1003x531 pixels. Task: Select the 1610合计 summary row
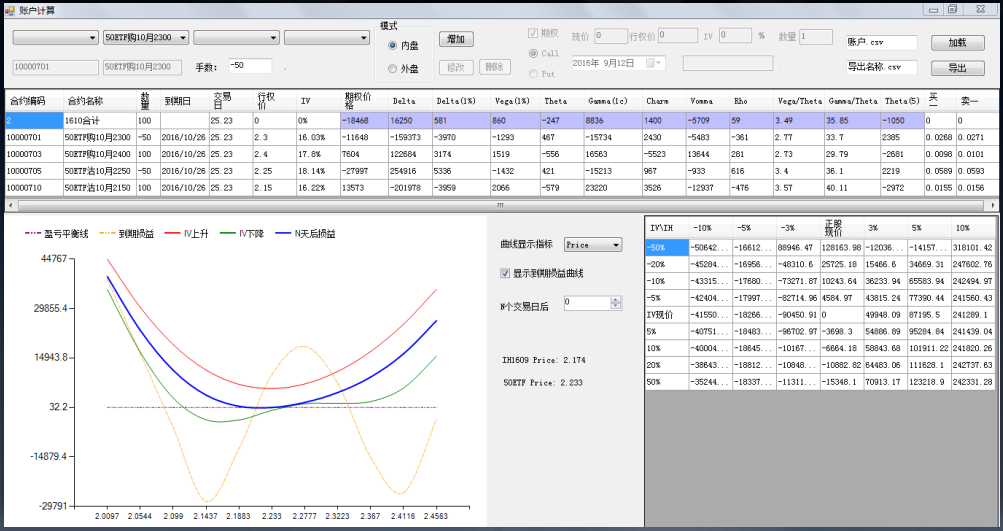pos(501,120)
